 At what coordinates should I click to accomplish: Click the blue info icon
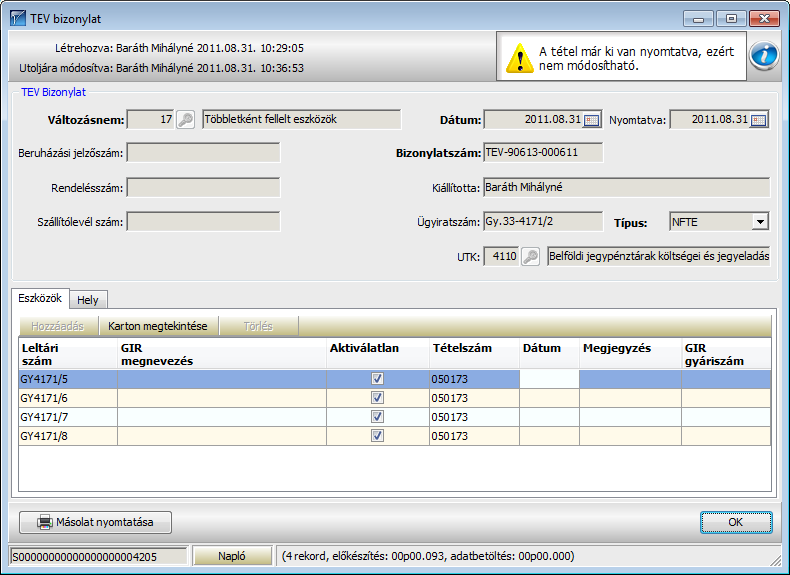coord(764,55)
